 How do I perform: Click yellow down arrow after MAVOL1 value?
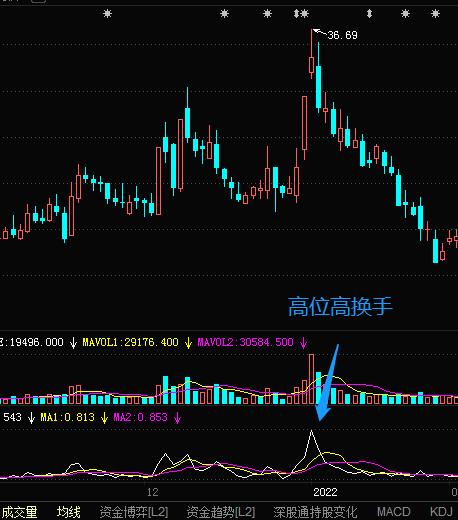pyautogui.click(x=188, y=342)
